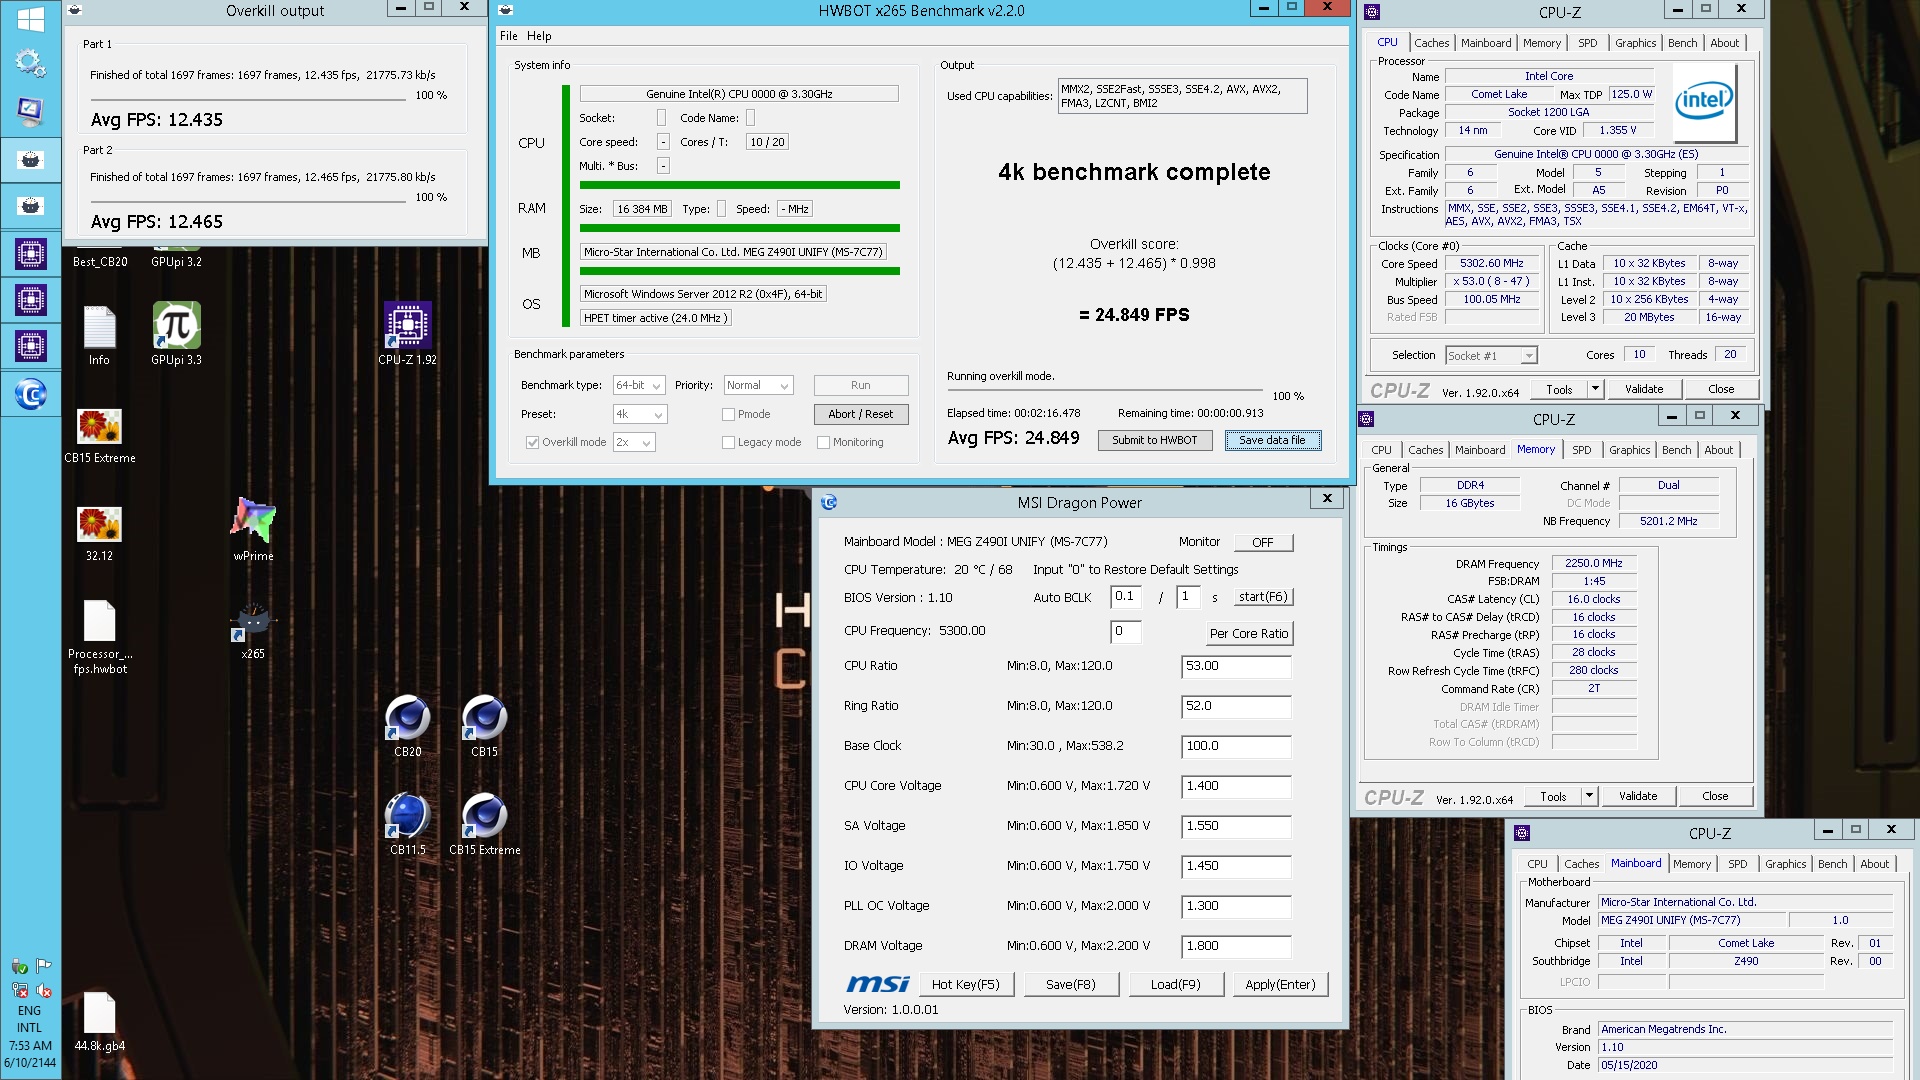The image size is (1920, 1080).
Task: Click the overkill mode running progress bar
Action: pyautogui.click(x=1104, y=390)
